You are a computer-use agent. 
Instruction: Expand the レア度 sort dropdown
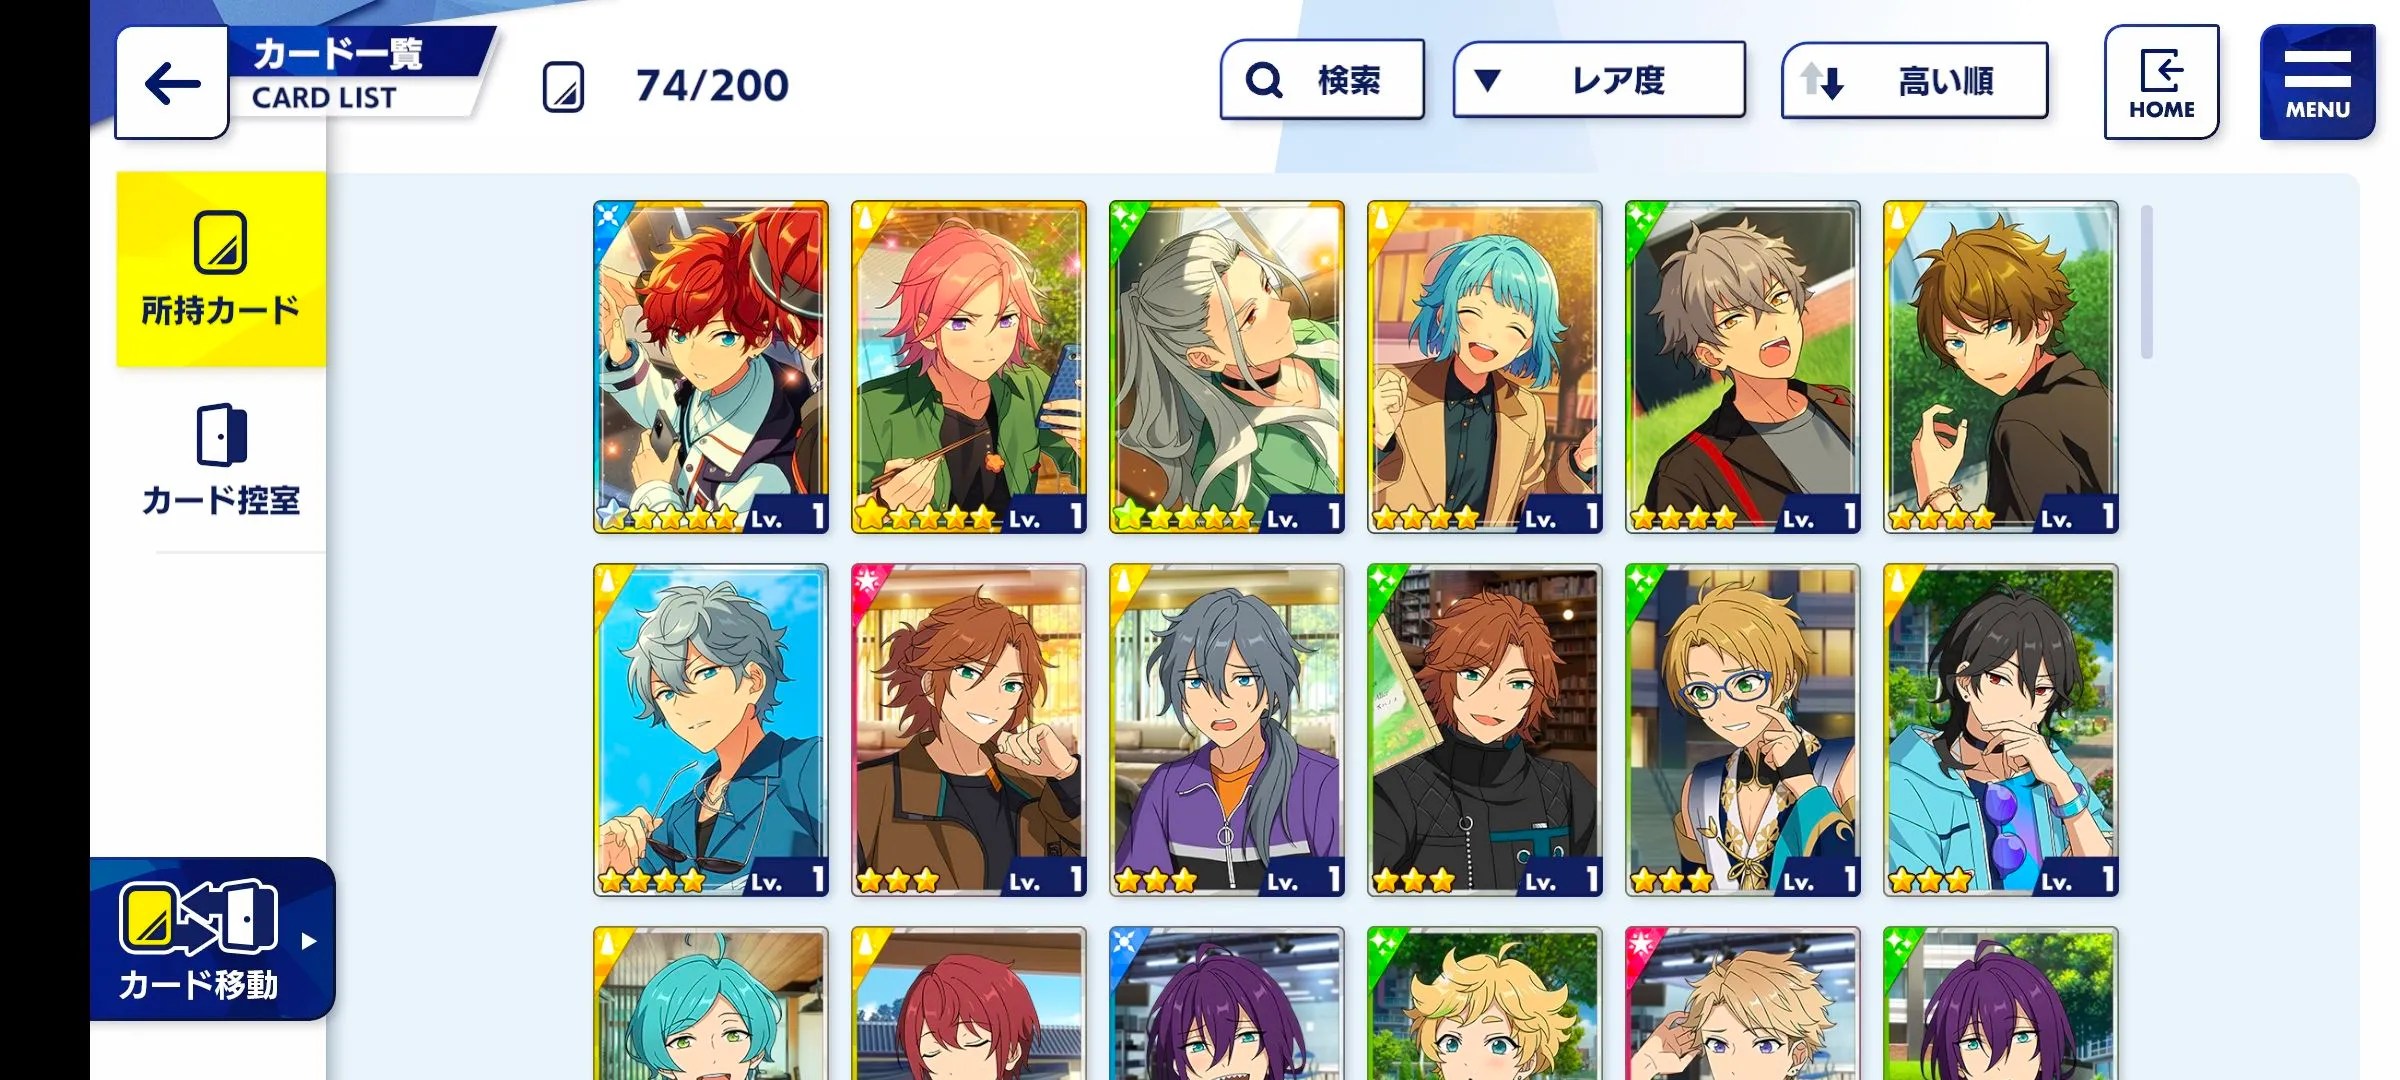point(1599,80)
